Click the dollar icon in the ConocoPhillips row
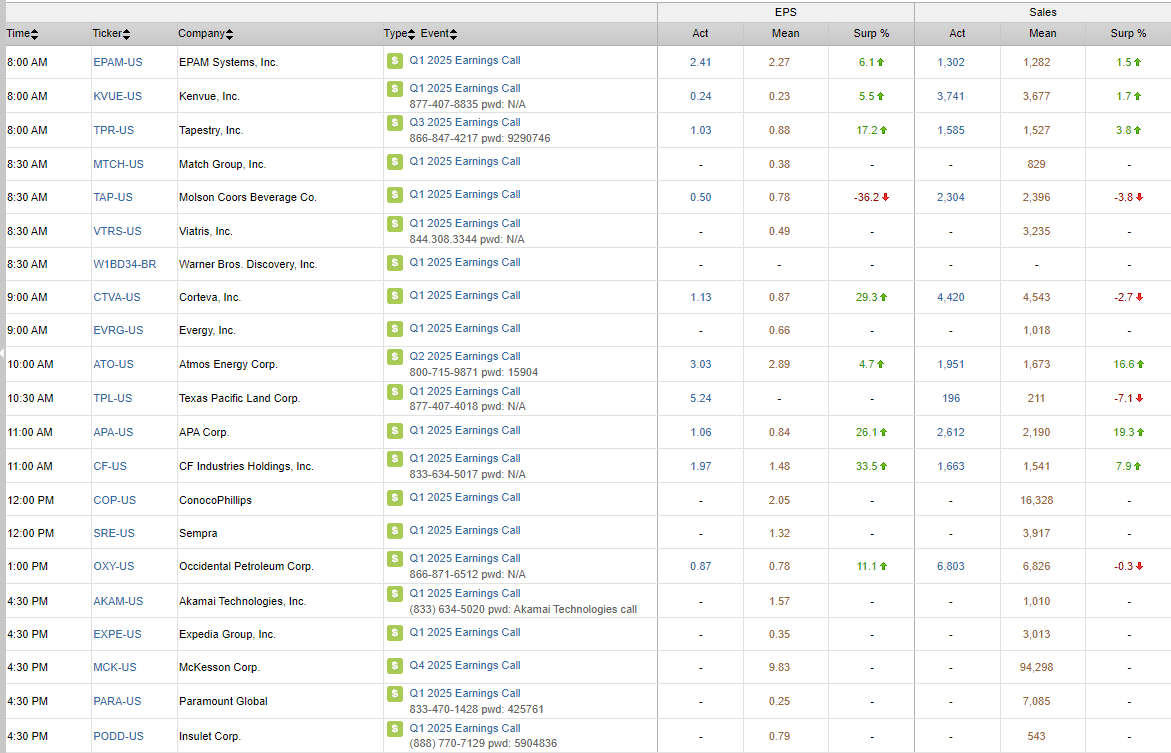 pyautogui.click(x=395, y=497)
